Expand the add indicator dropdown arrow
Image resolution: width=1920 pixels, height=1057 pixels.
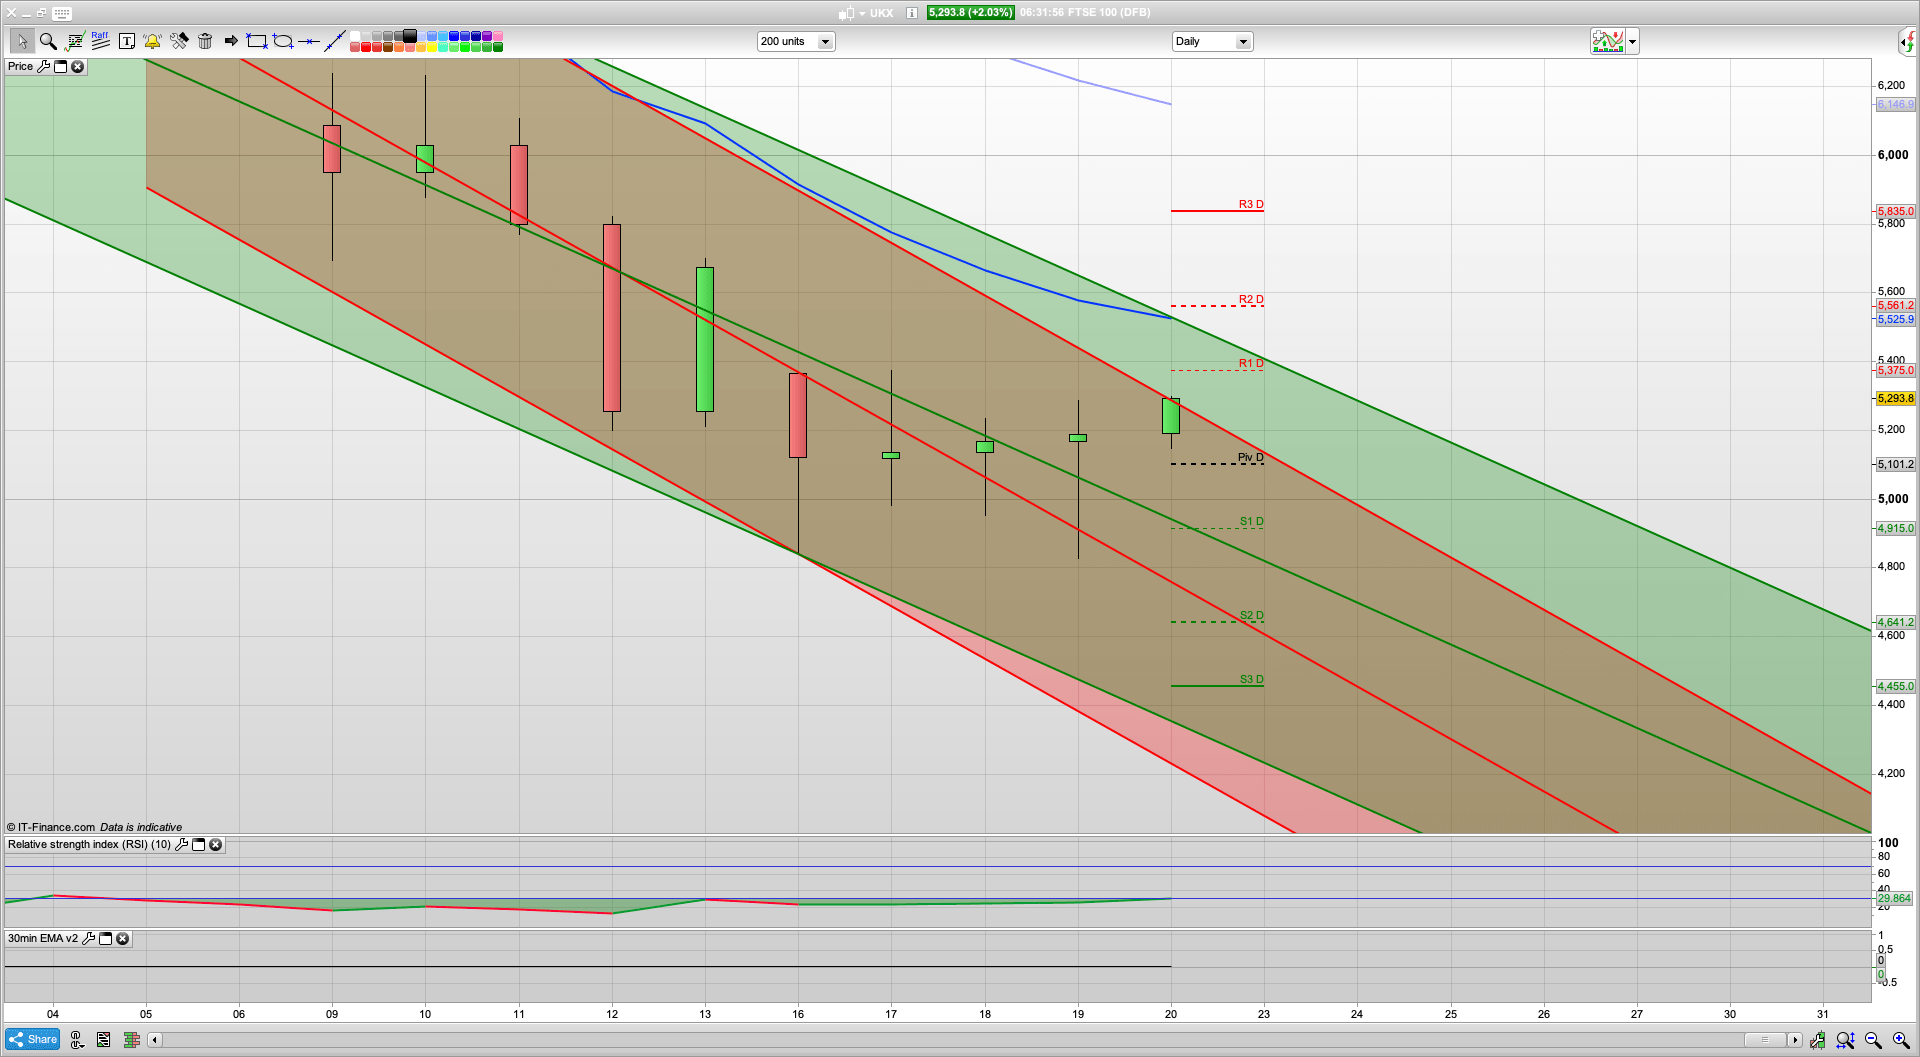coord(1632,41)
